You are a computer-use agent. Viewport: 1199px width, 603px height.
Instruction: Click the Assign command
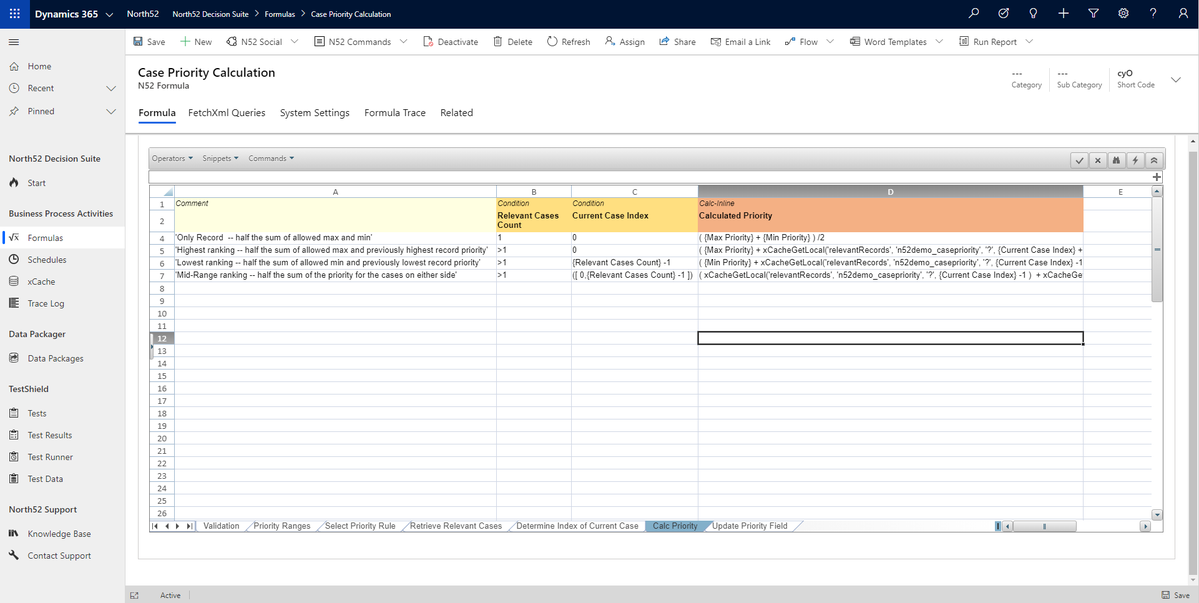point(625,42)
